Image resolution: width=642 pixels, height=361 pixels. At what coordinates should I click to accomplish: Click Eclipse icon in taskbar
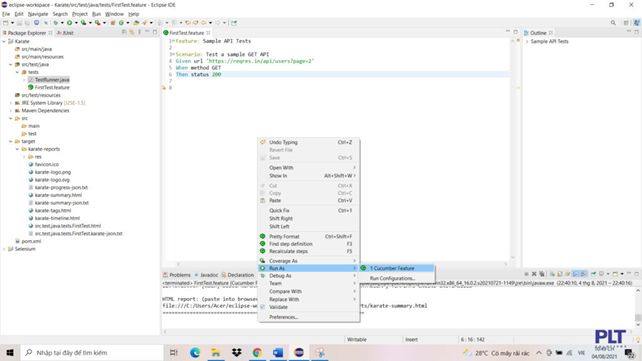[299, 352]
